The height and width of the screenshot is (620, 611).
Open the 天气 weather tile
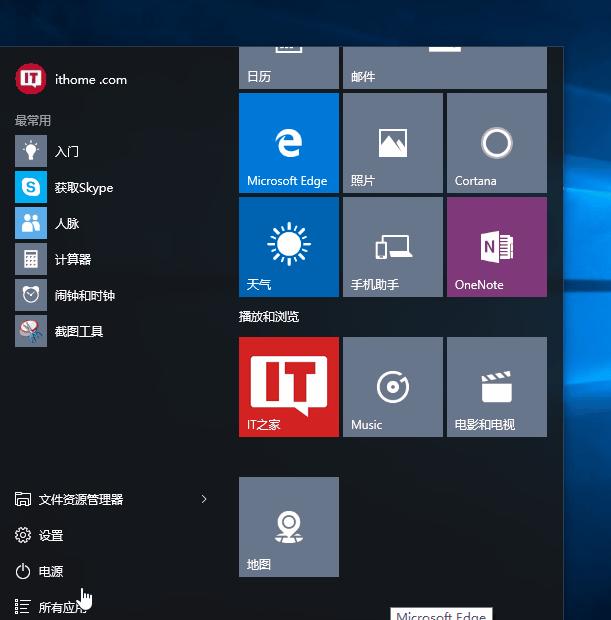289,247
